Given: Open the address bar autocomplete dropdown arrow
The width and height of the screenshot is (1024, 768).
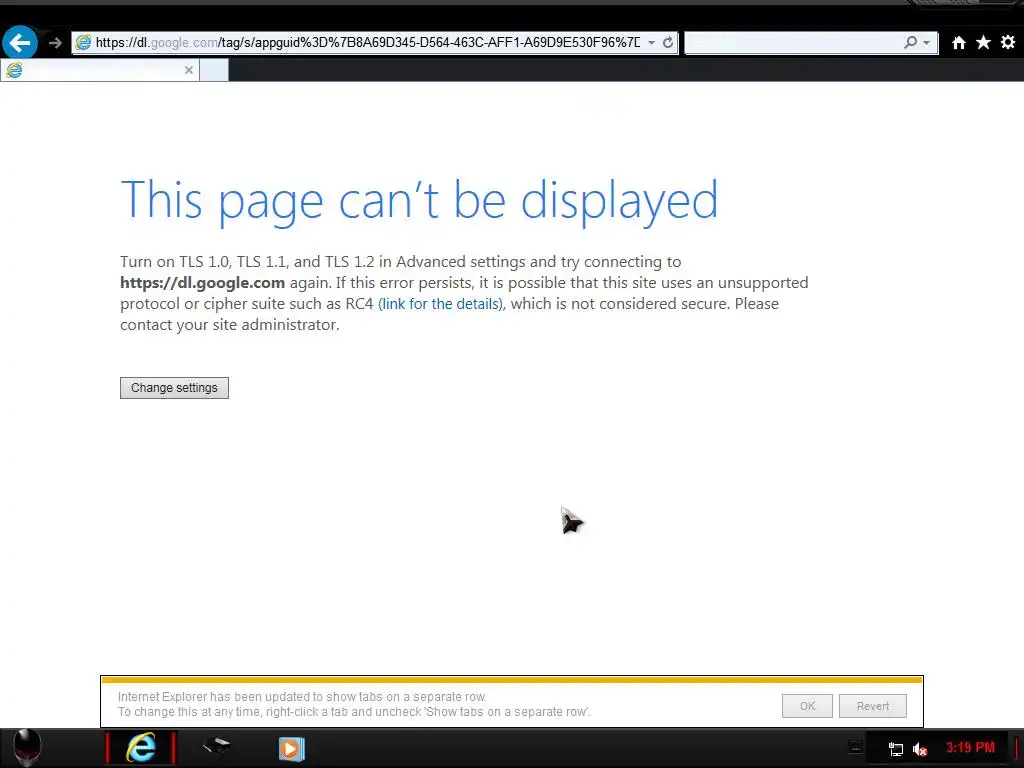Looking at the screenshot, I should point(651,42).
